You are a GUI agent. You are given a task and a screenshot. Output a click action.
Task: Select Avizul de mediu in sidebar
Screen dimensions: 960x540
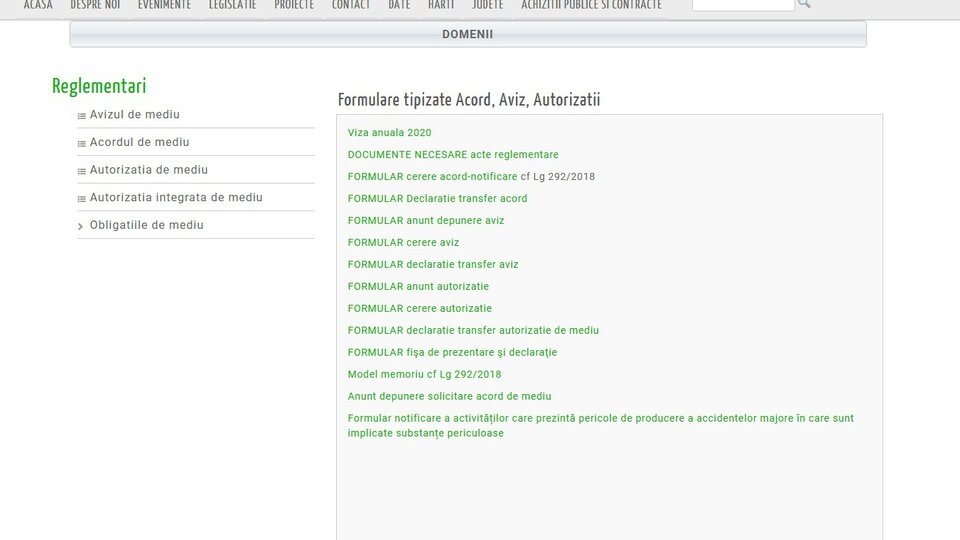click(135, 115)
